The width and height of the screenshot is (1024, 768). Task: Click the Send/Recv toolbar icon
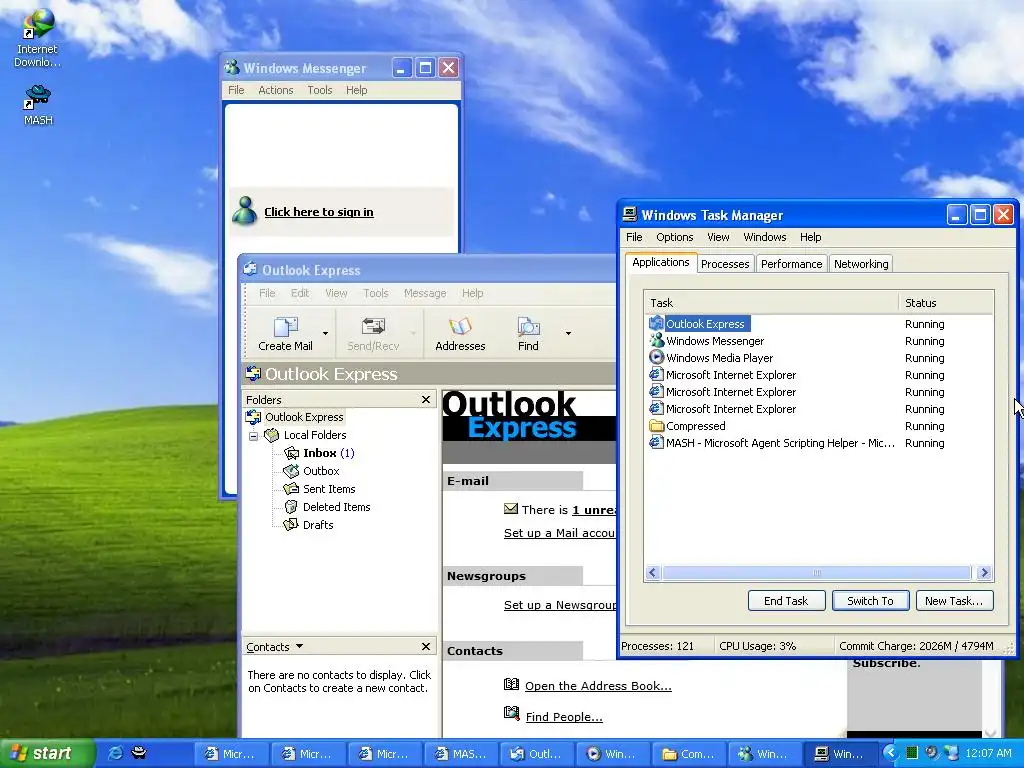point(373,334)
